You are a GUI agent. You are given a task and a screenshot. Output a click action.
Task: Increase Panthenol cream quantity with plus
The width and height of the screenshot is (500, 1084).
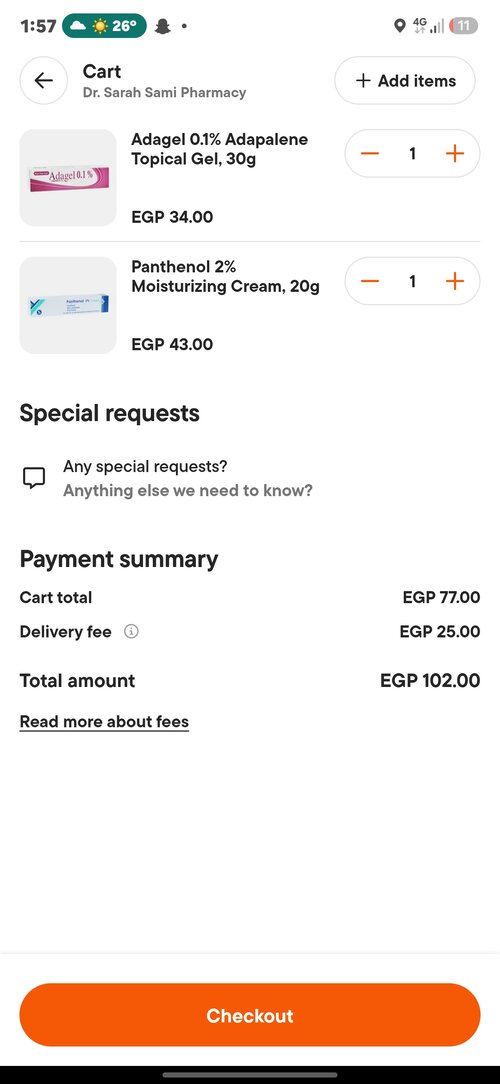click(x=454, y=281)
